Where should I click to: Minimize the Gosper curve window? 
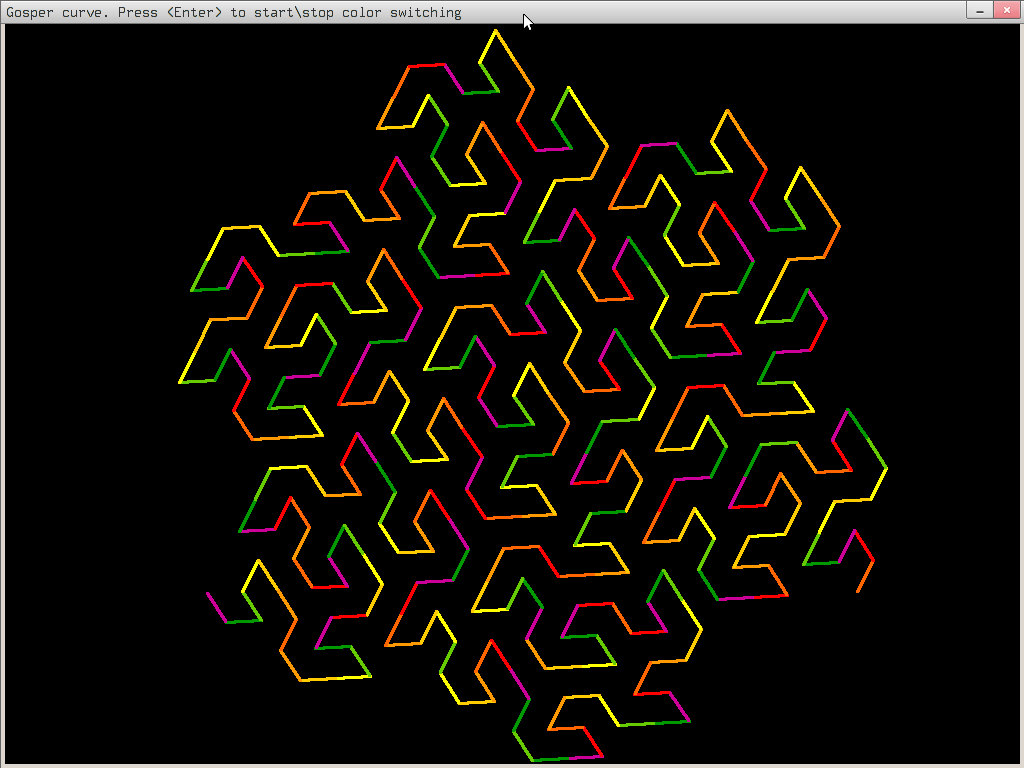tap(980, 10)
